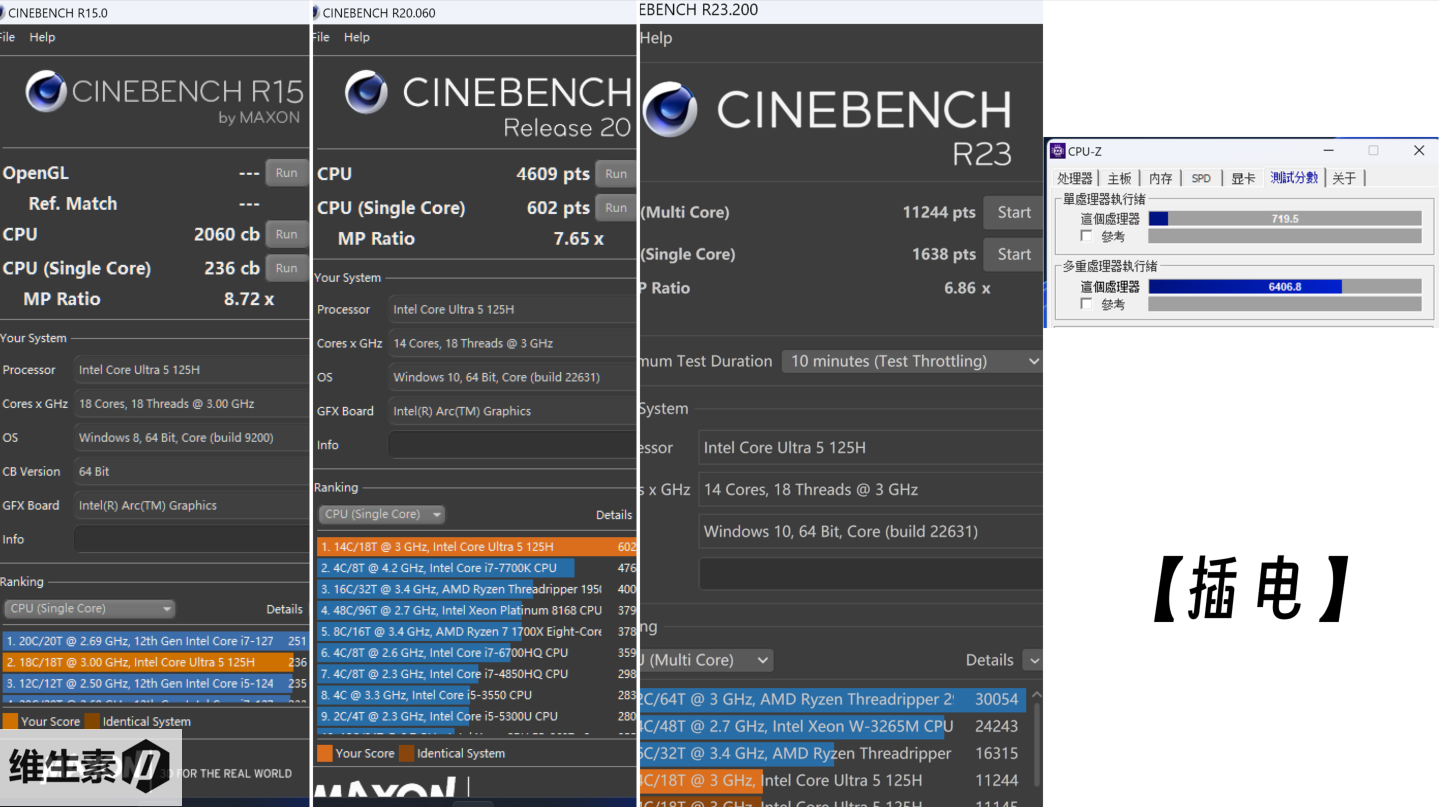Open the R23 ranking (Multi Core) dropdown
Image resolution: width=1439 pixels, height=807 pixels.
(x=706, y=660)
